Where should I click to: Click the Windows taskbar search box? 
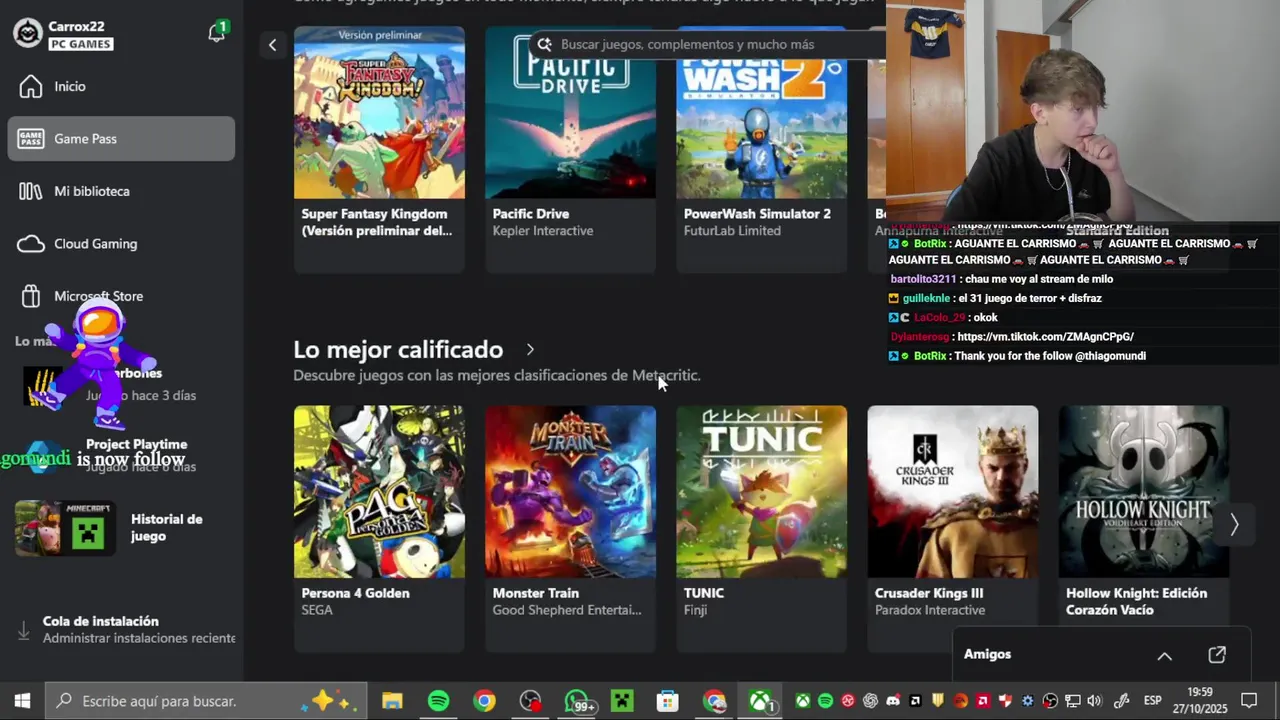pyautogui.click(x=207, y=701)
